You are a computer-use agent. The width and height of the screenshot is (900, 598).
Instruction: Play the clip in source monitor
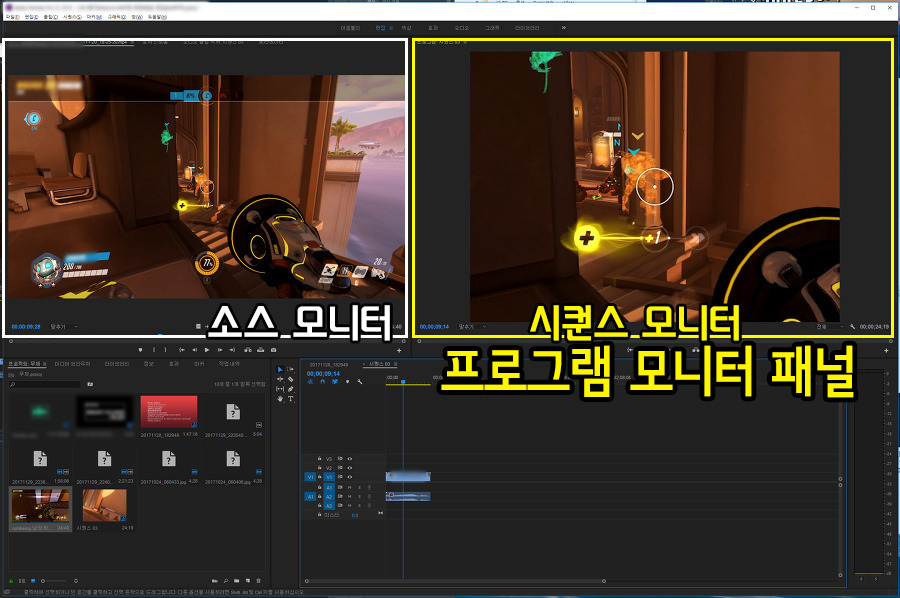click(207, 350)
